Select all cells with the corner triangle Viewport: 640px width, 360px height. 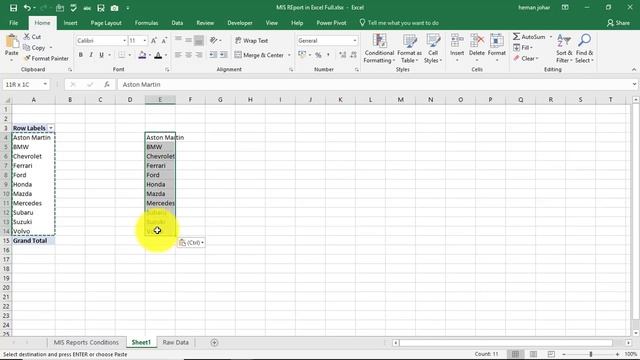6,100
